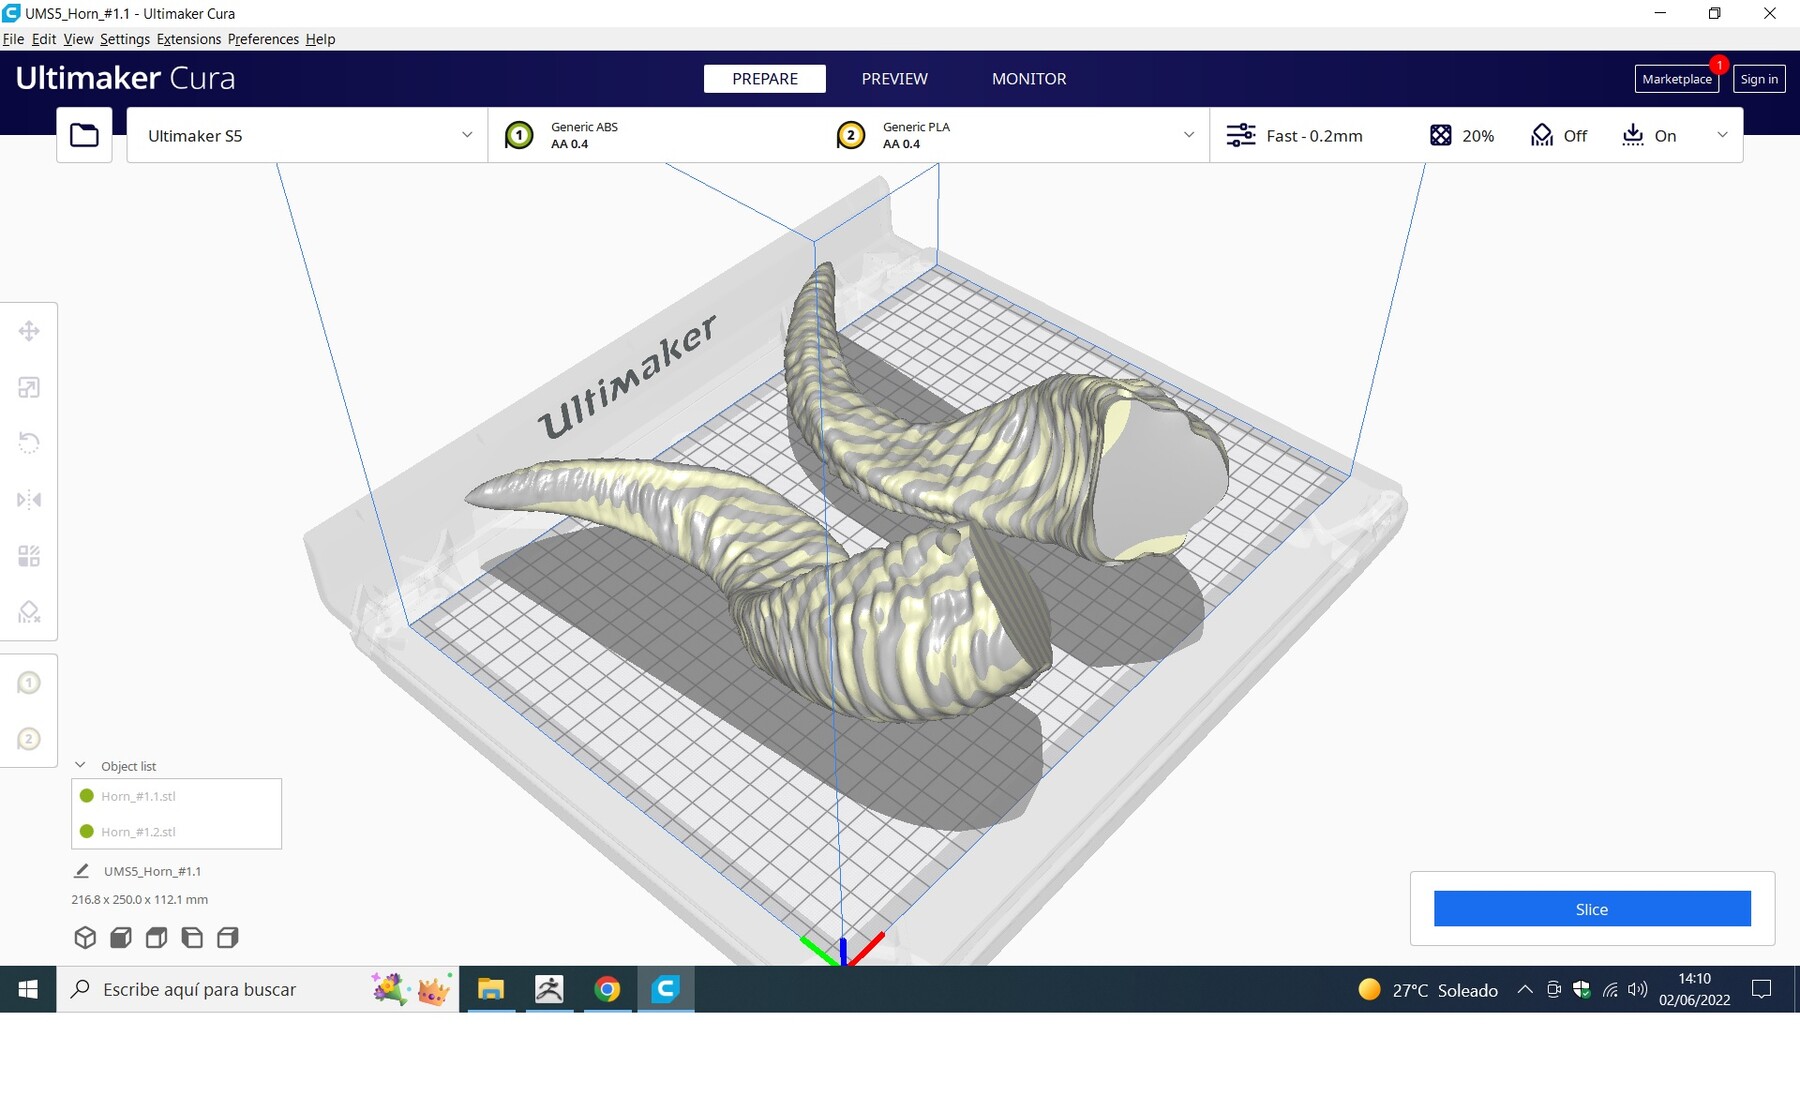Switch to the PREVIEW tab
Screen dimensions: 1800x1097
click(894, 78)
